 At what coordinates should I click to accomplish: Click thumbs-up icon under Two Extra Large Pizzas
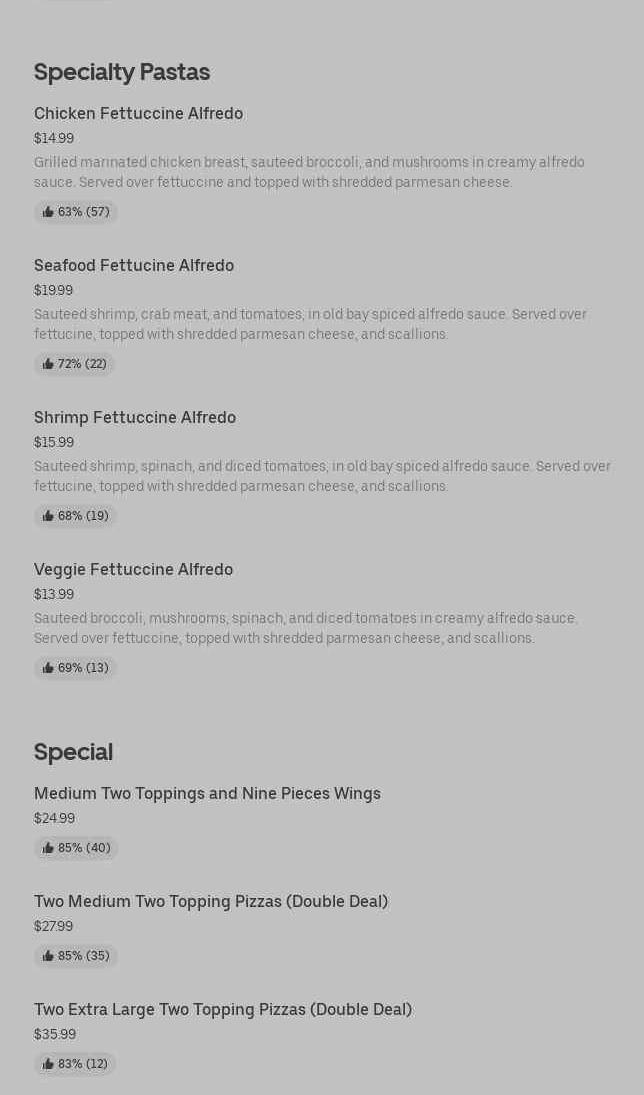[x=48, y=1064]
